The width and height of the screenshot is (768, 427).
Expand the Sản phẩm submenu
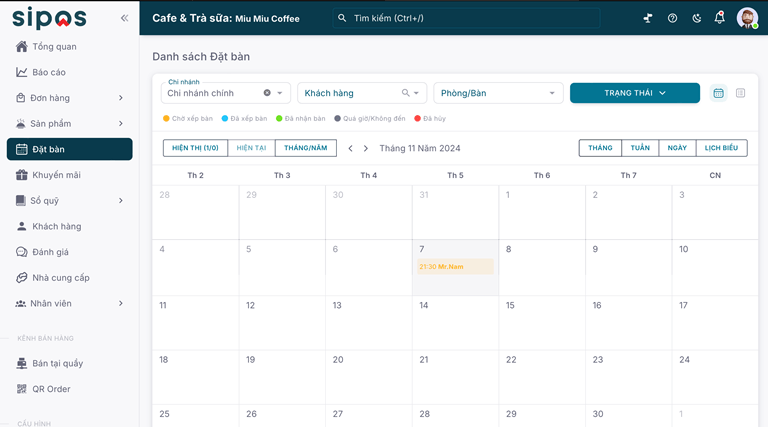click(120, 123)
